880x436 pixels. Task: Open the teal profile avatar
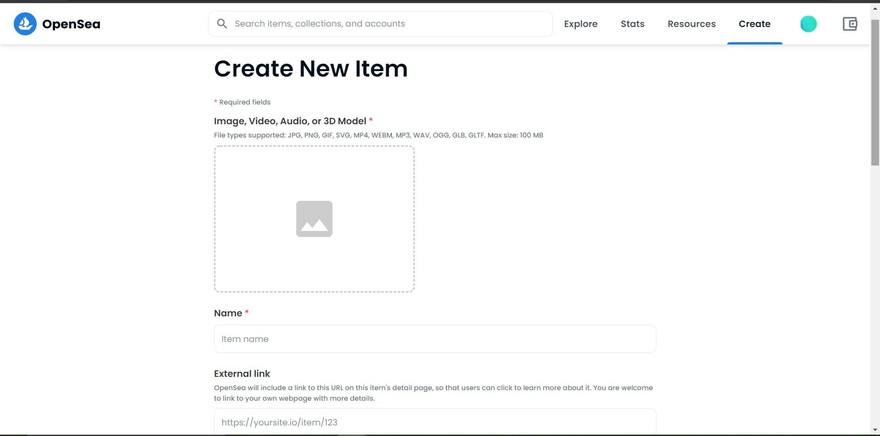pyautogui.click(x=808, y=24)
